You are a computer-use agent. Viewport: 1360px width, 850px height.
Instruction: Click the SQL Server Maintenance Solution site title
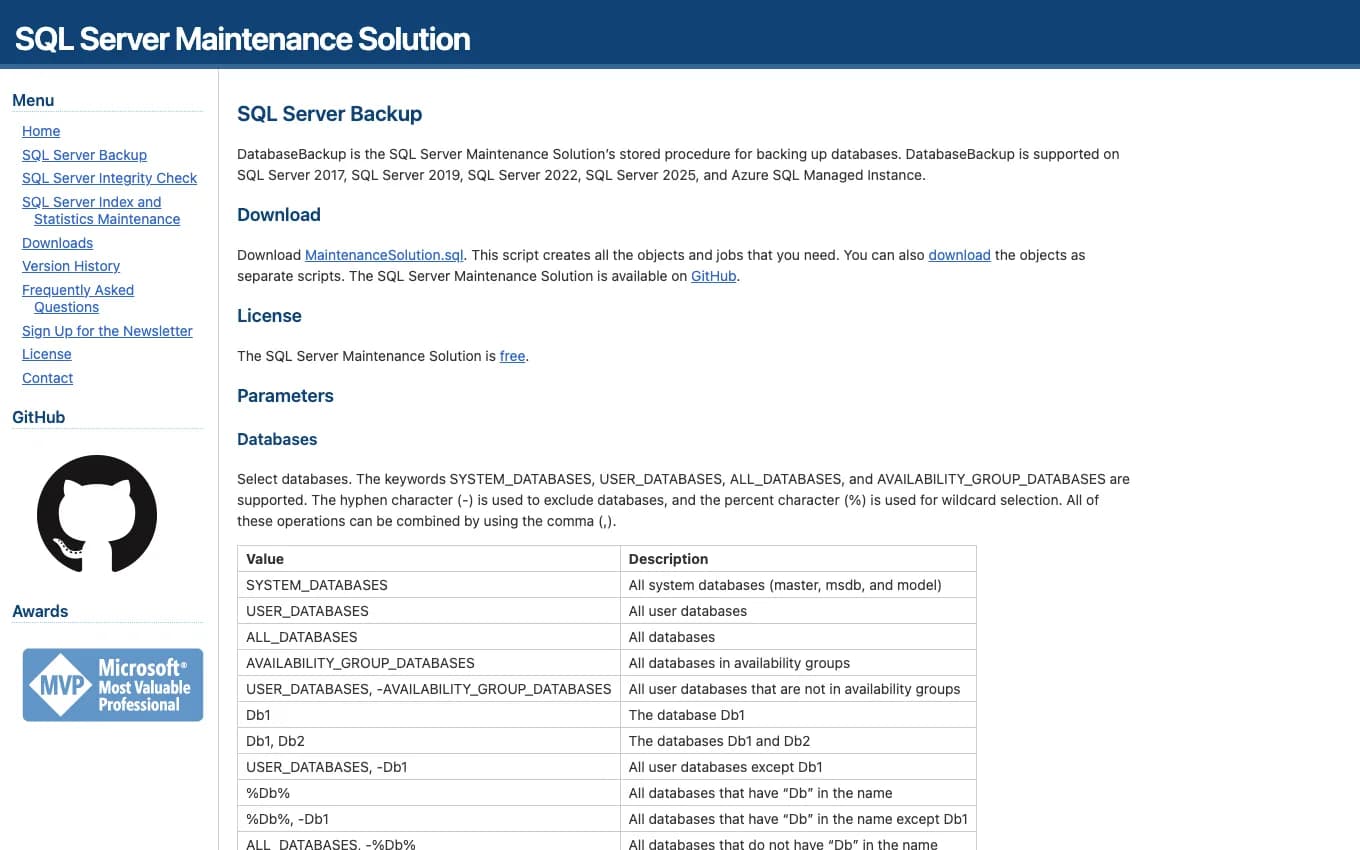[x=242, y=39]
